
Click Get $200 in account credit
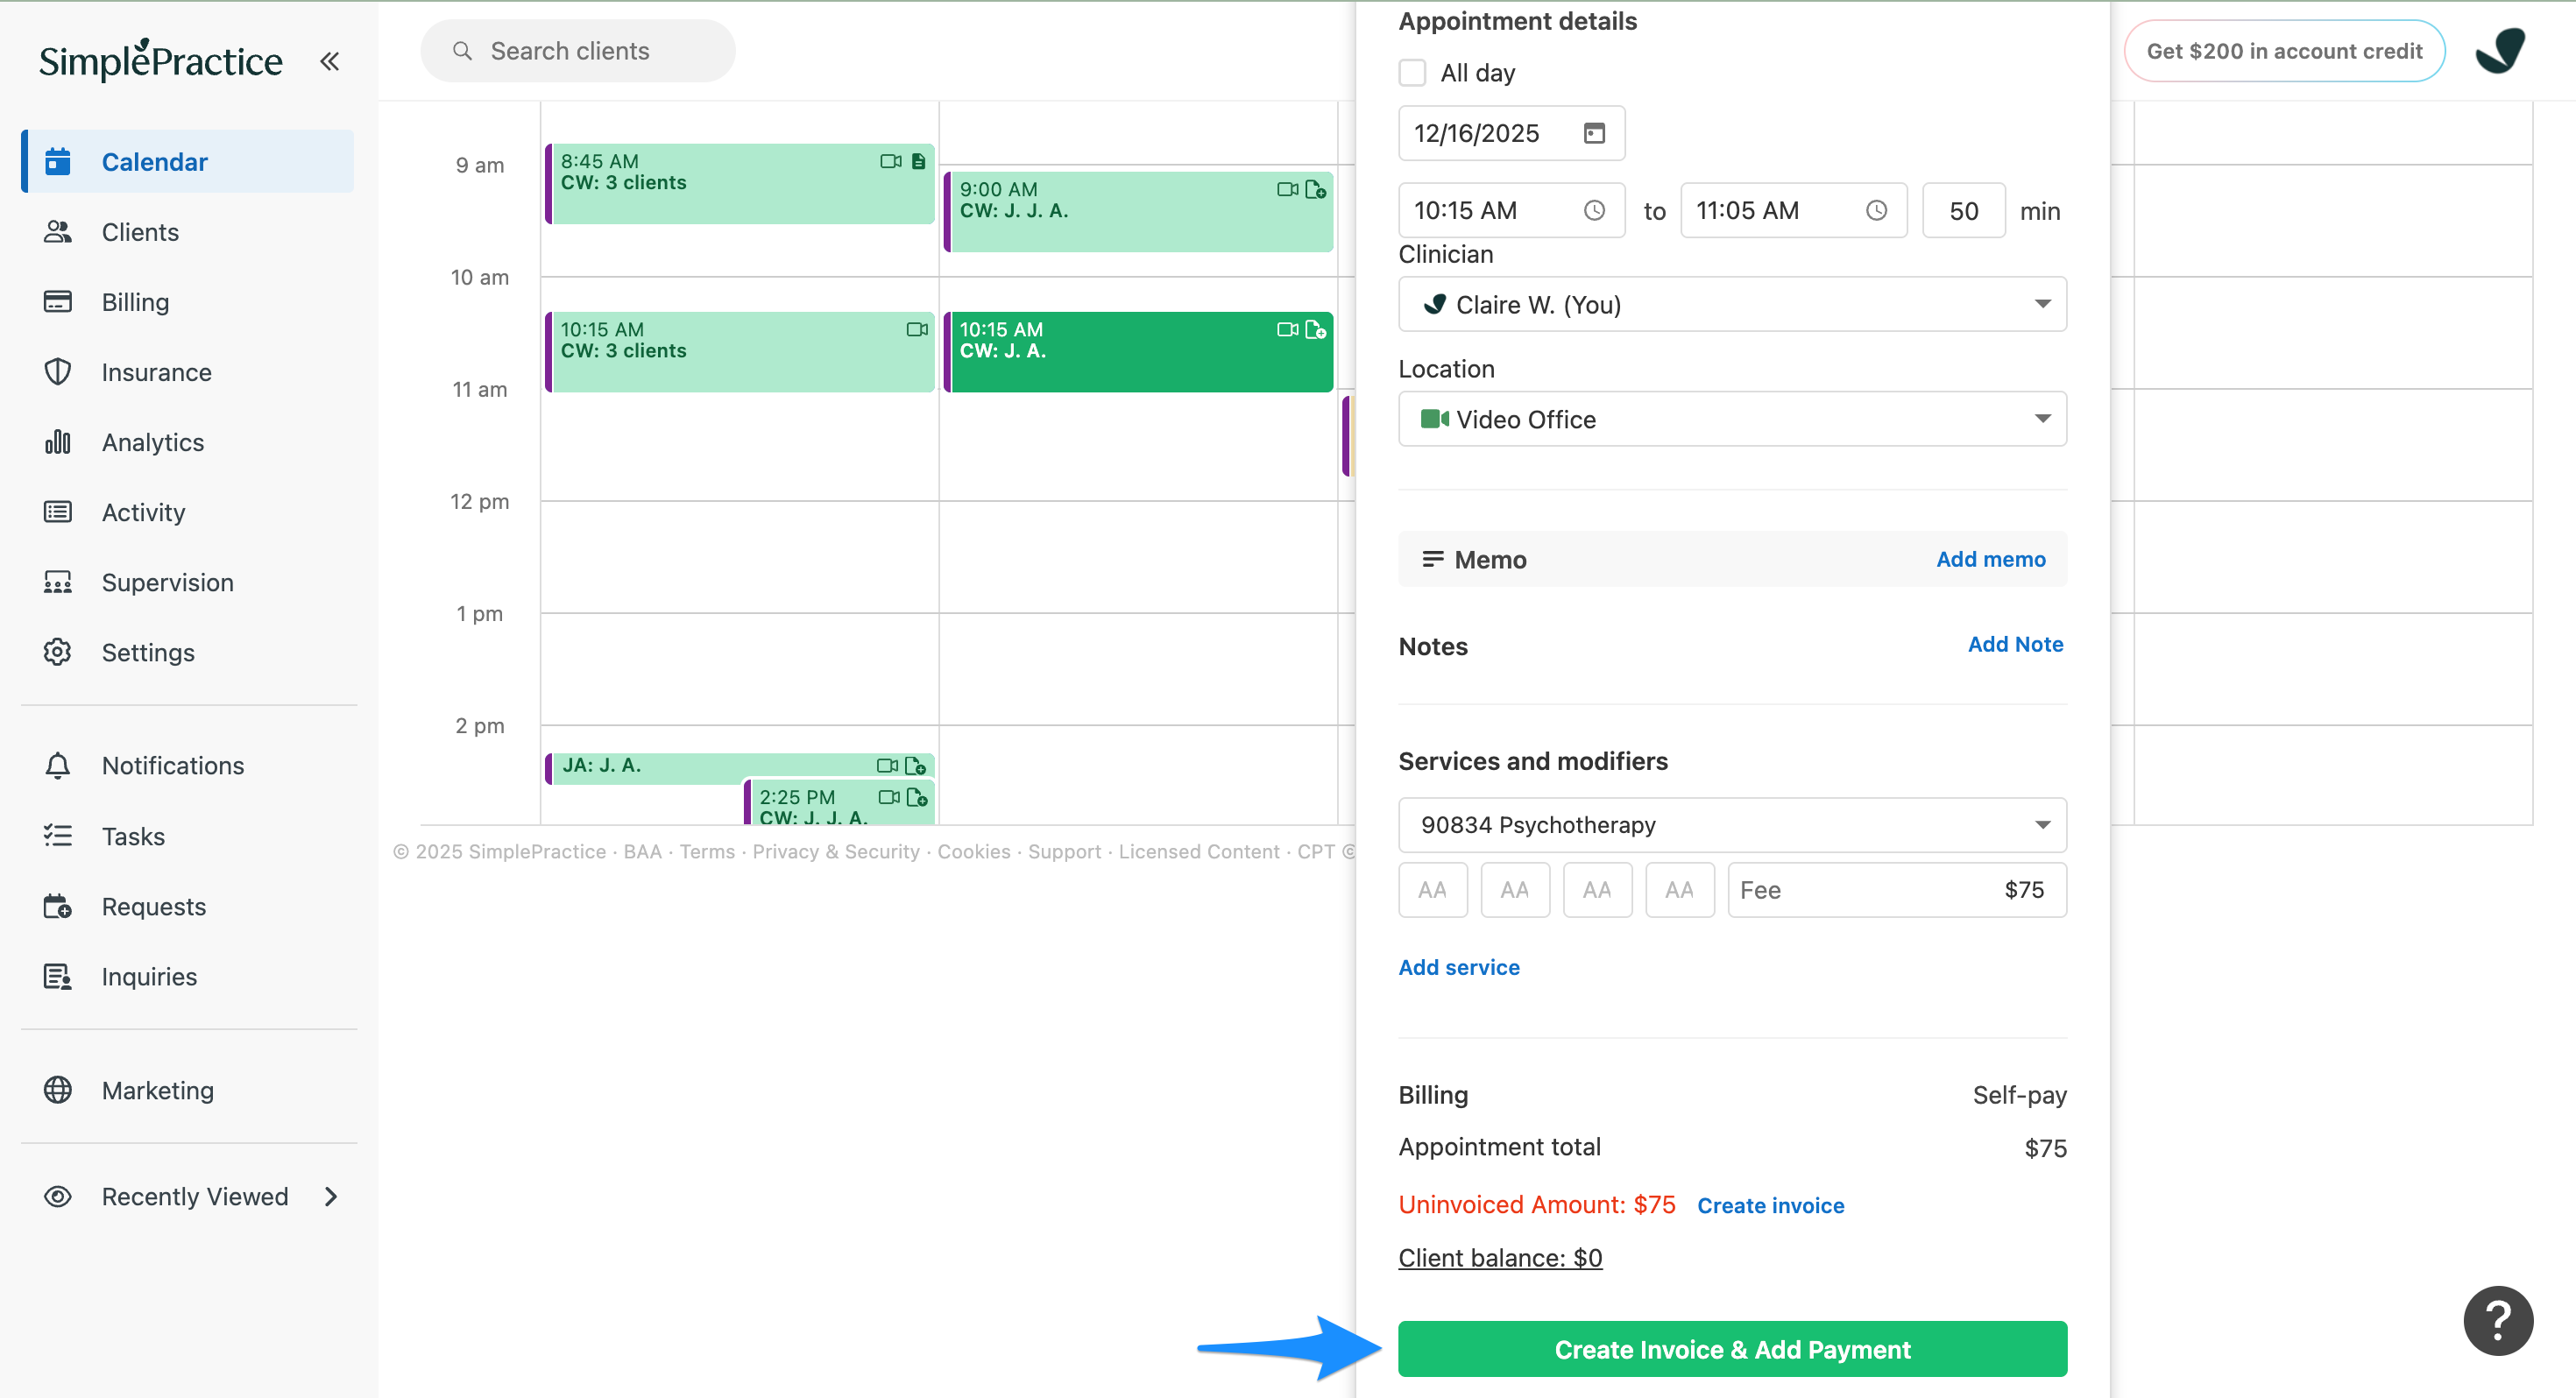(2284, 50)
